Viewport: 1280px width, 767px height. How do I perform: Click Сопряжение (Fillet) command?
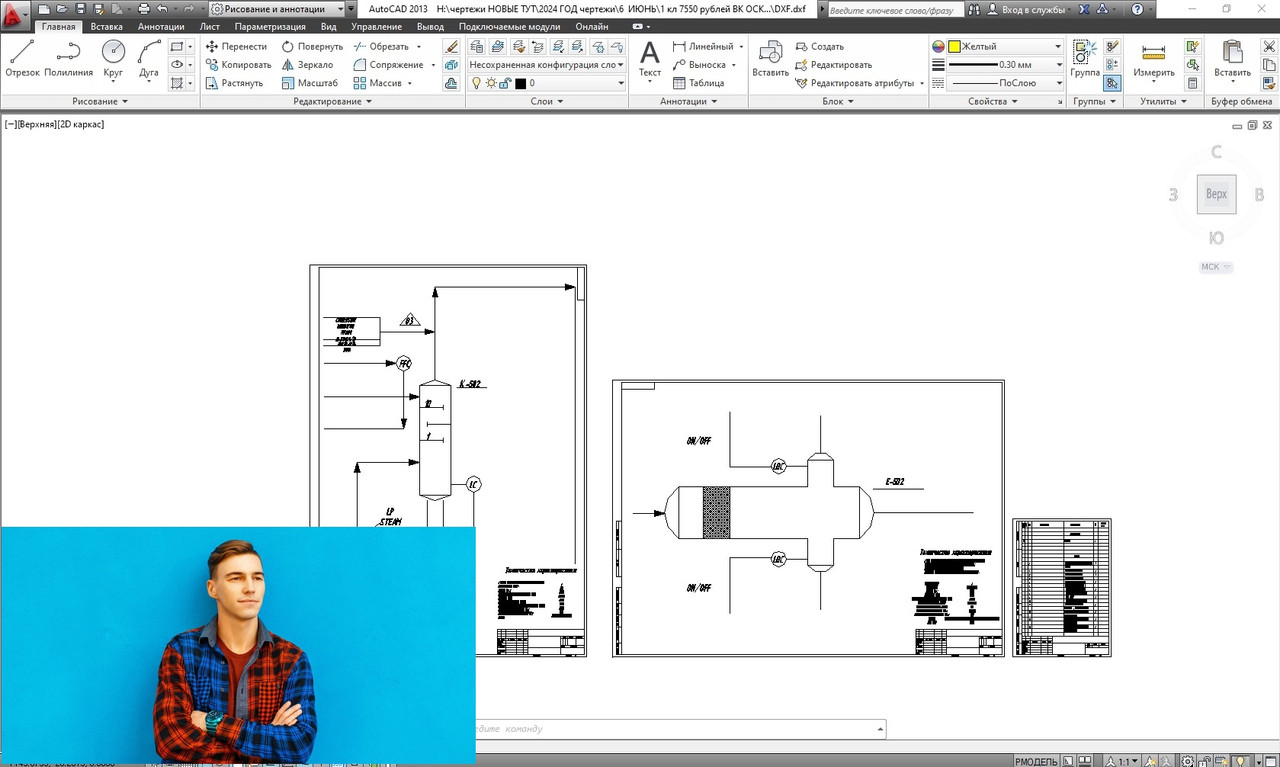(x=388, y=65)
